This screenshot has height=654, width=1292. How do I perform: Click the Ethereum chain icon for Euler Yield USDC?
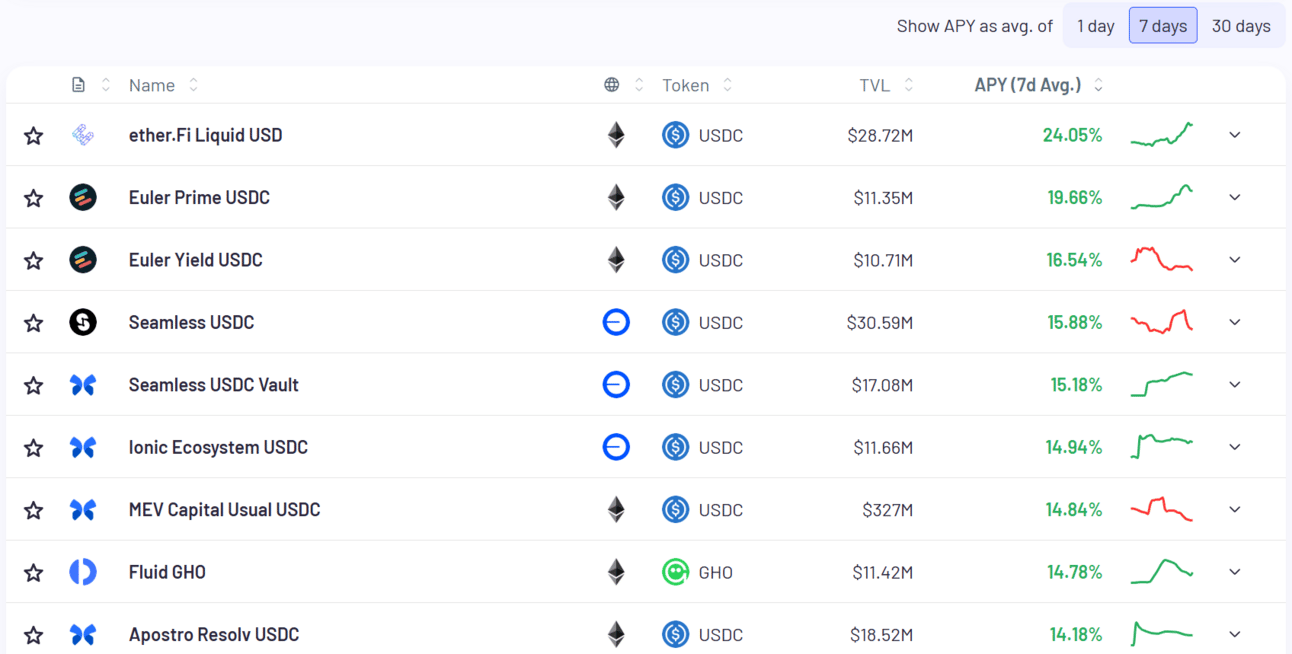tap(616, 260)
